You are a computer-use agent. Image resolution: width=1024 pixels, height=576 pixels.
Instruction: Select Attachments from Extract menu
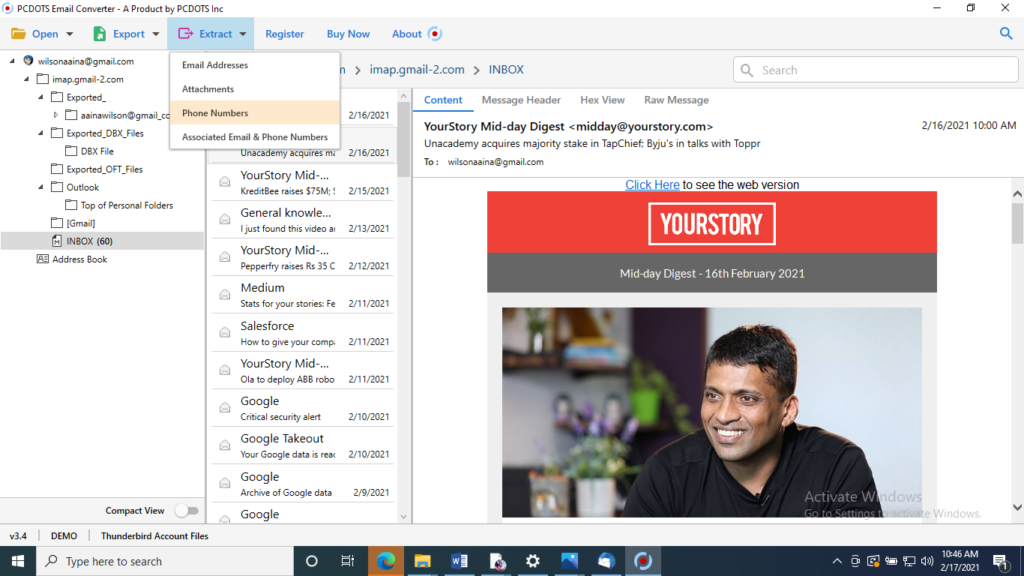coord(255,89)
